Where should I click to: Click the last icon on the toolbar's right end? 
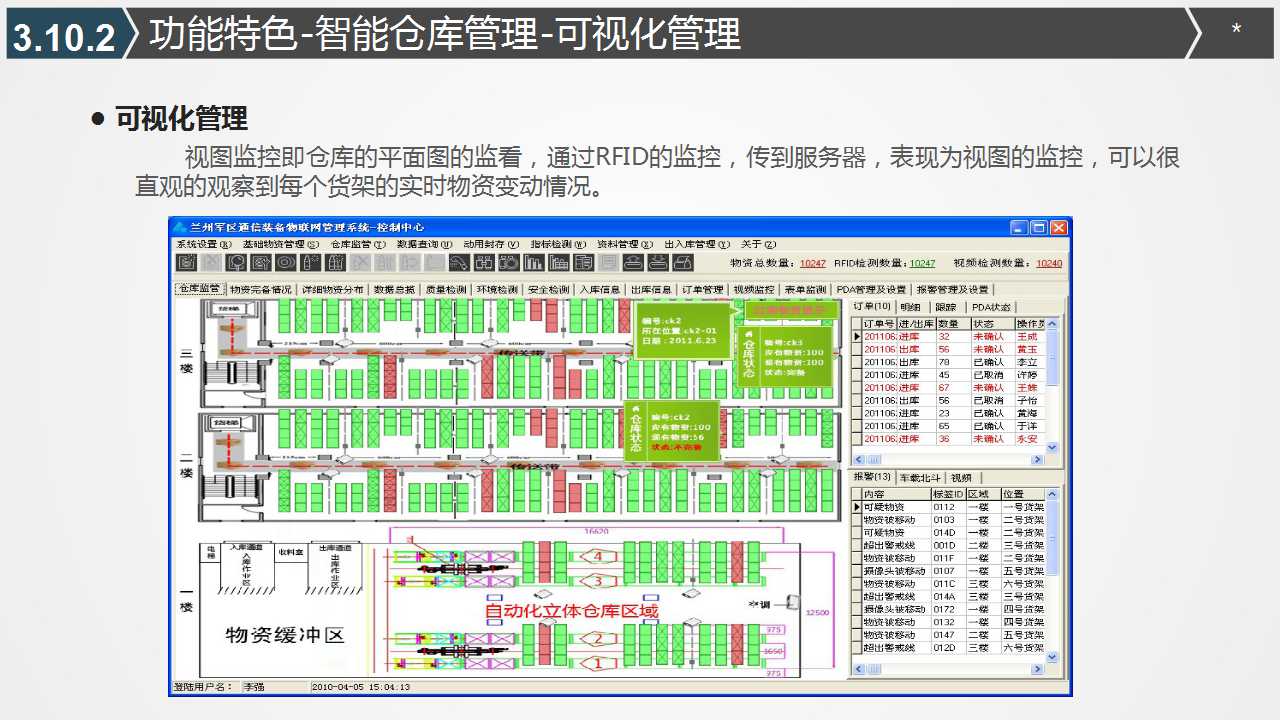click(x=683, y=263)
